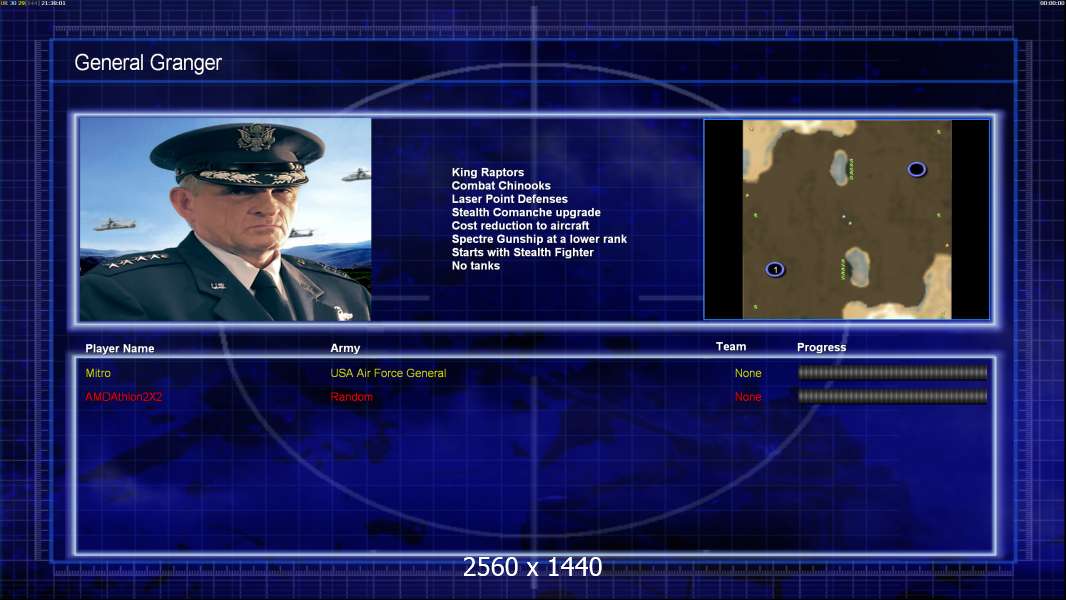
Task: Click start position marker 1 on the map
Action: 774,270
